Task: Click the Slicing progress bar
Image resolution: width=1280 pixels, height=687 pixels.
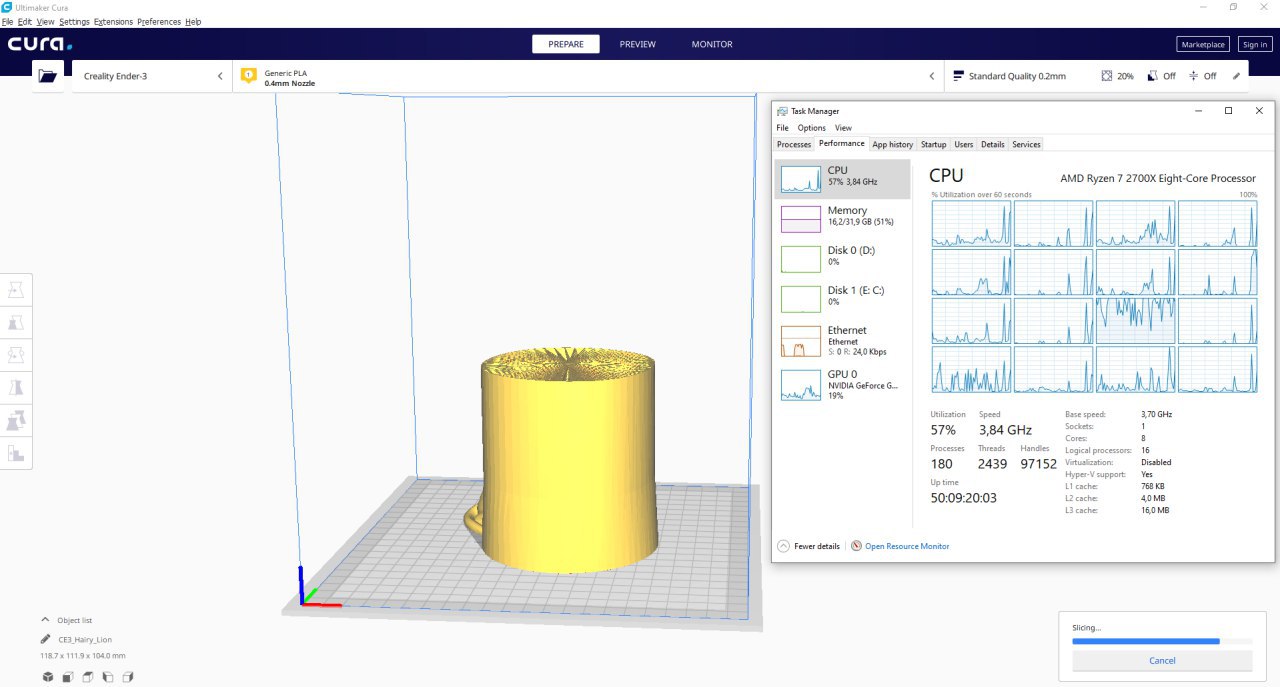Action: pos(1162,641)
